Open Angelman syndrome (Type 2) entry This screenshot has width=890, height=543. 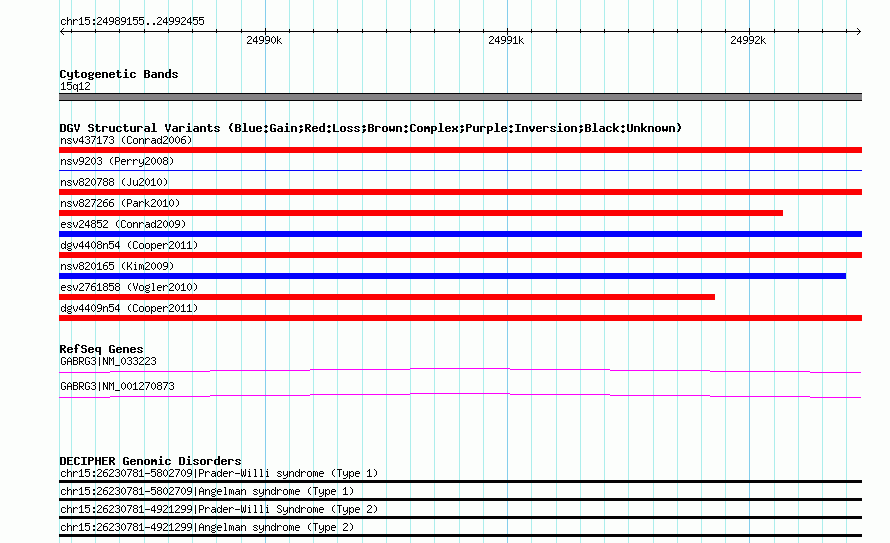pos(207,528)
